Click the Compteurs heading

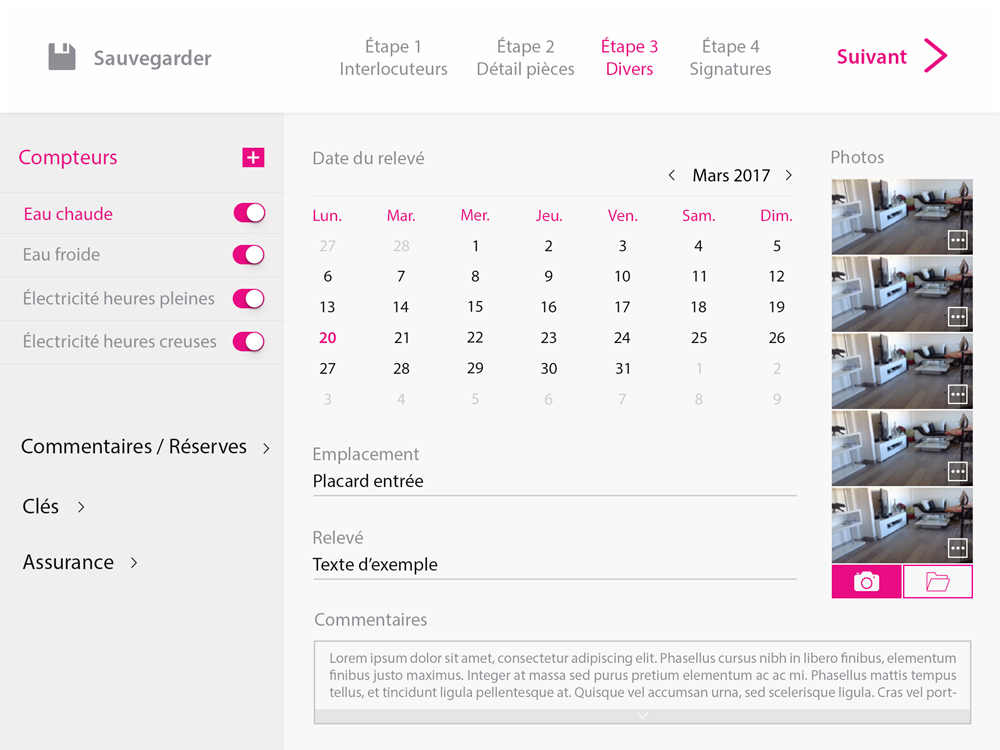point(68,158)
